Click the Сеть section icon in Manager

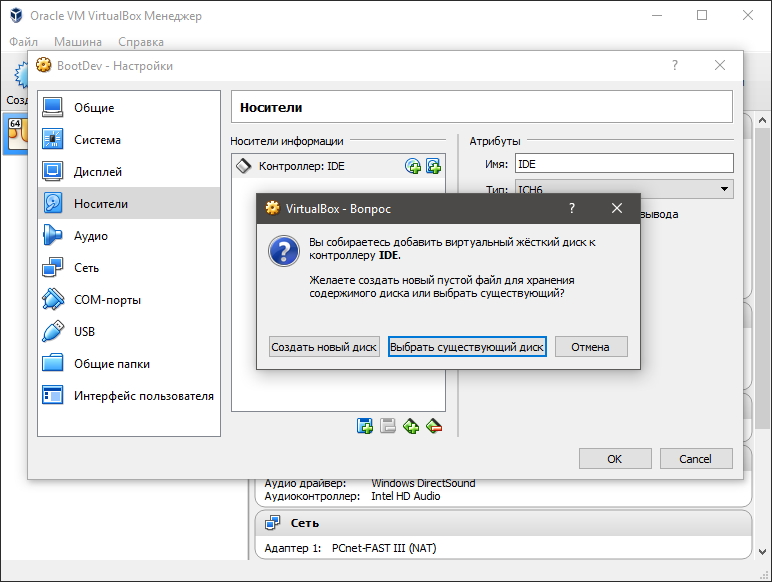[272, 523]
